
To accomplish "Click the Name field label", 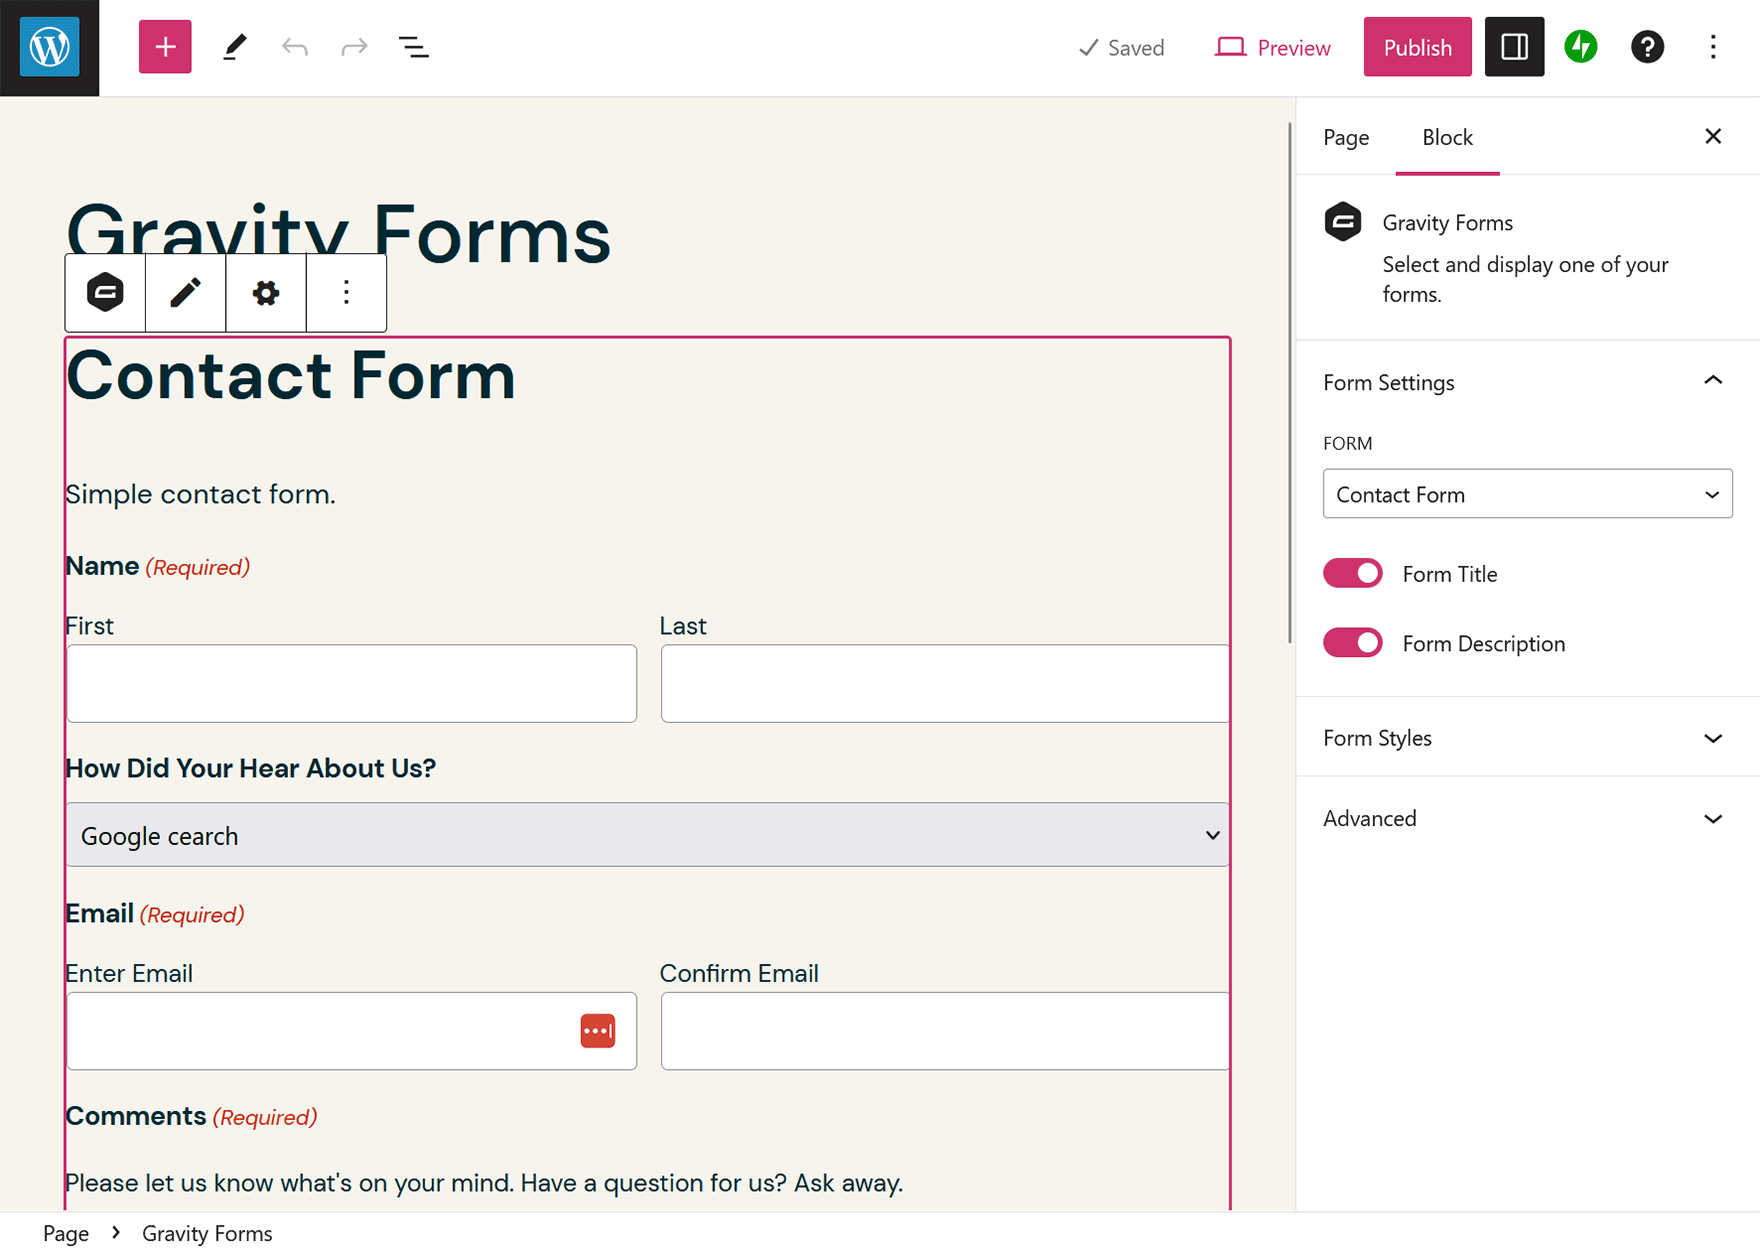I will click(102, 566).
